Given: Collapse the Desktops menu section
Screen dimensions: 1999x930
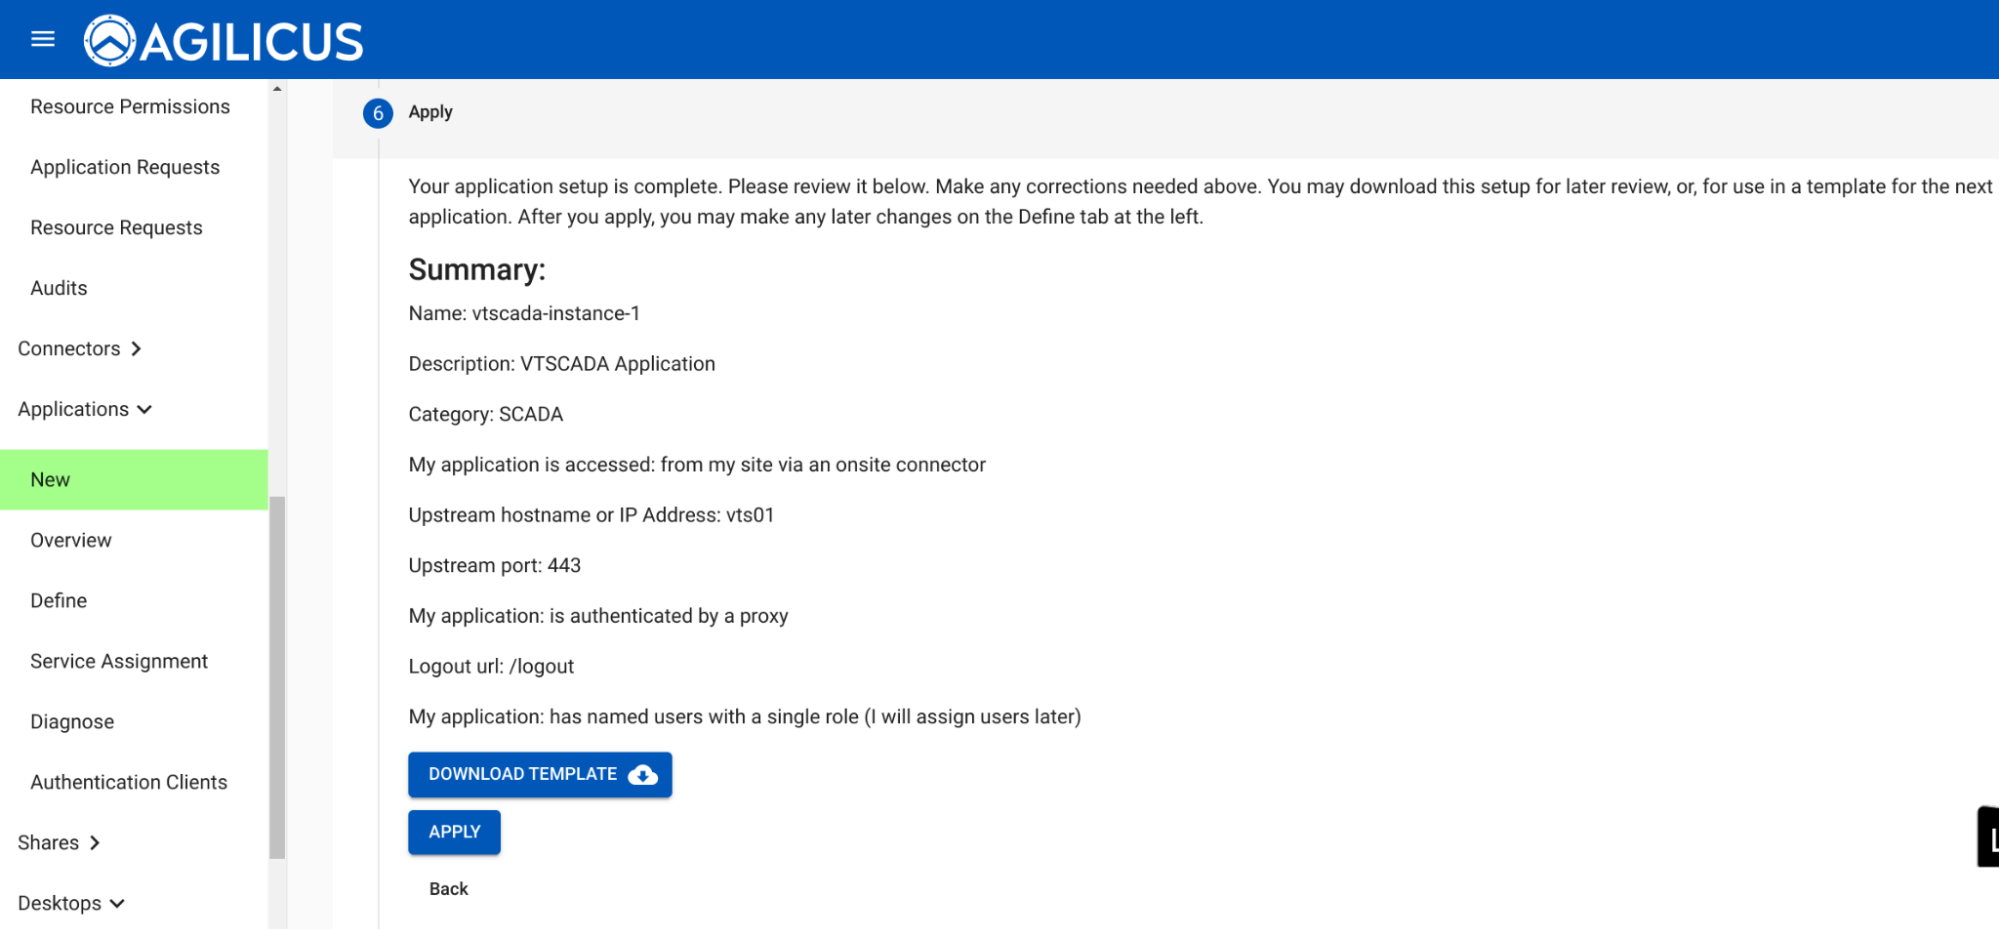Looking at the screenshot, I should pos(71,903).
